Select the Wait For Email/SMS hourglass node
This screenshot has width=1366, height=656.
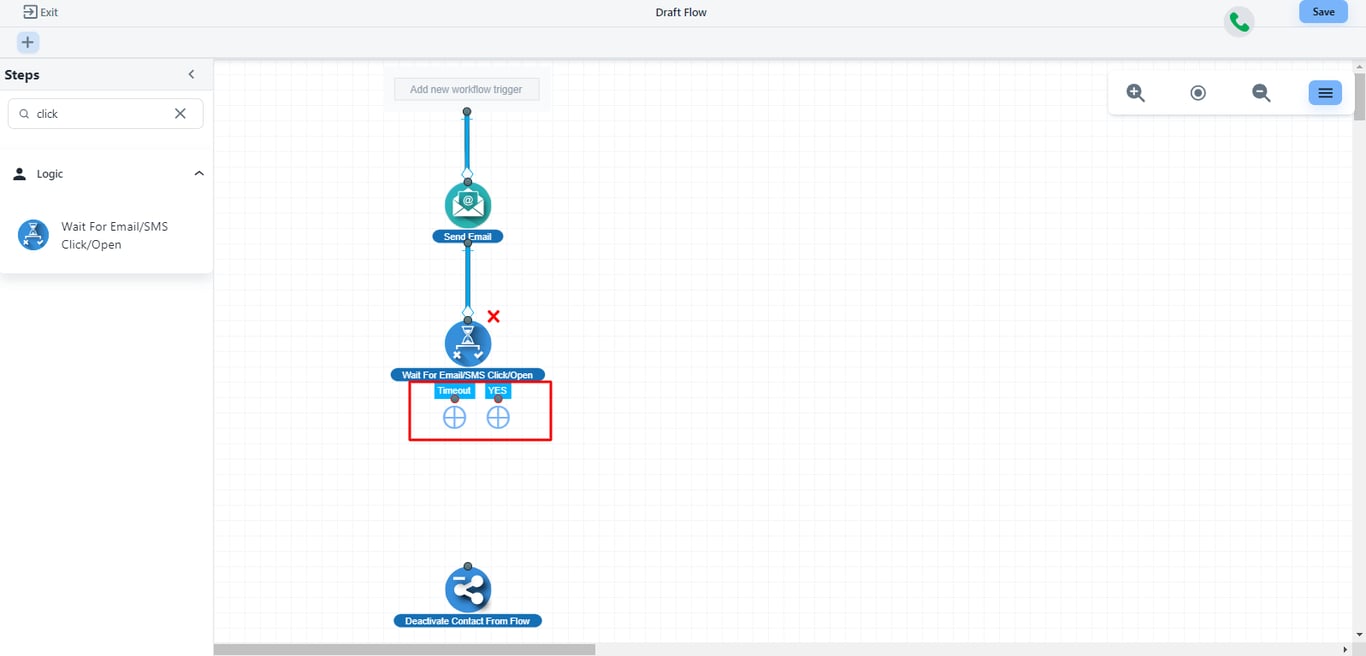(x=468, y=343)
